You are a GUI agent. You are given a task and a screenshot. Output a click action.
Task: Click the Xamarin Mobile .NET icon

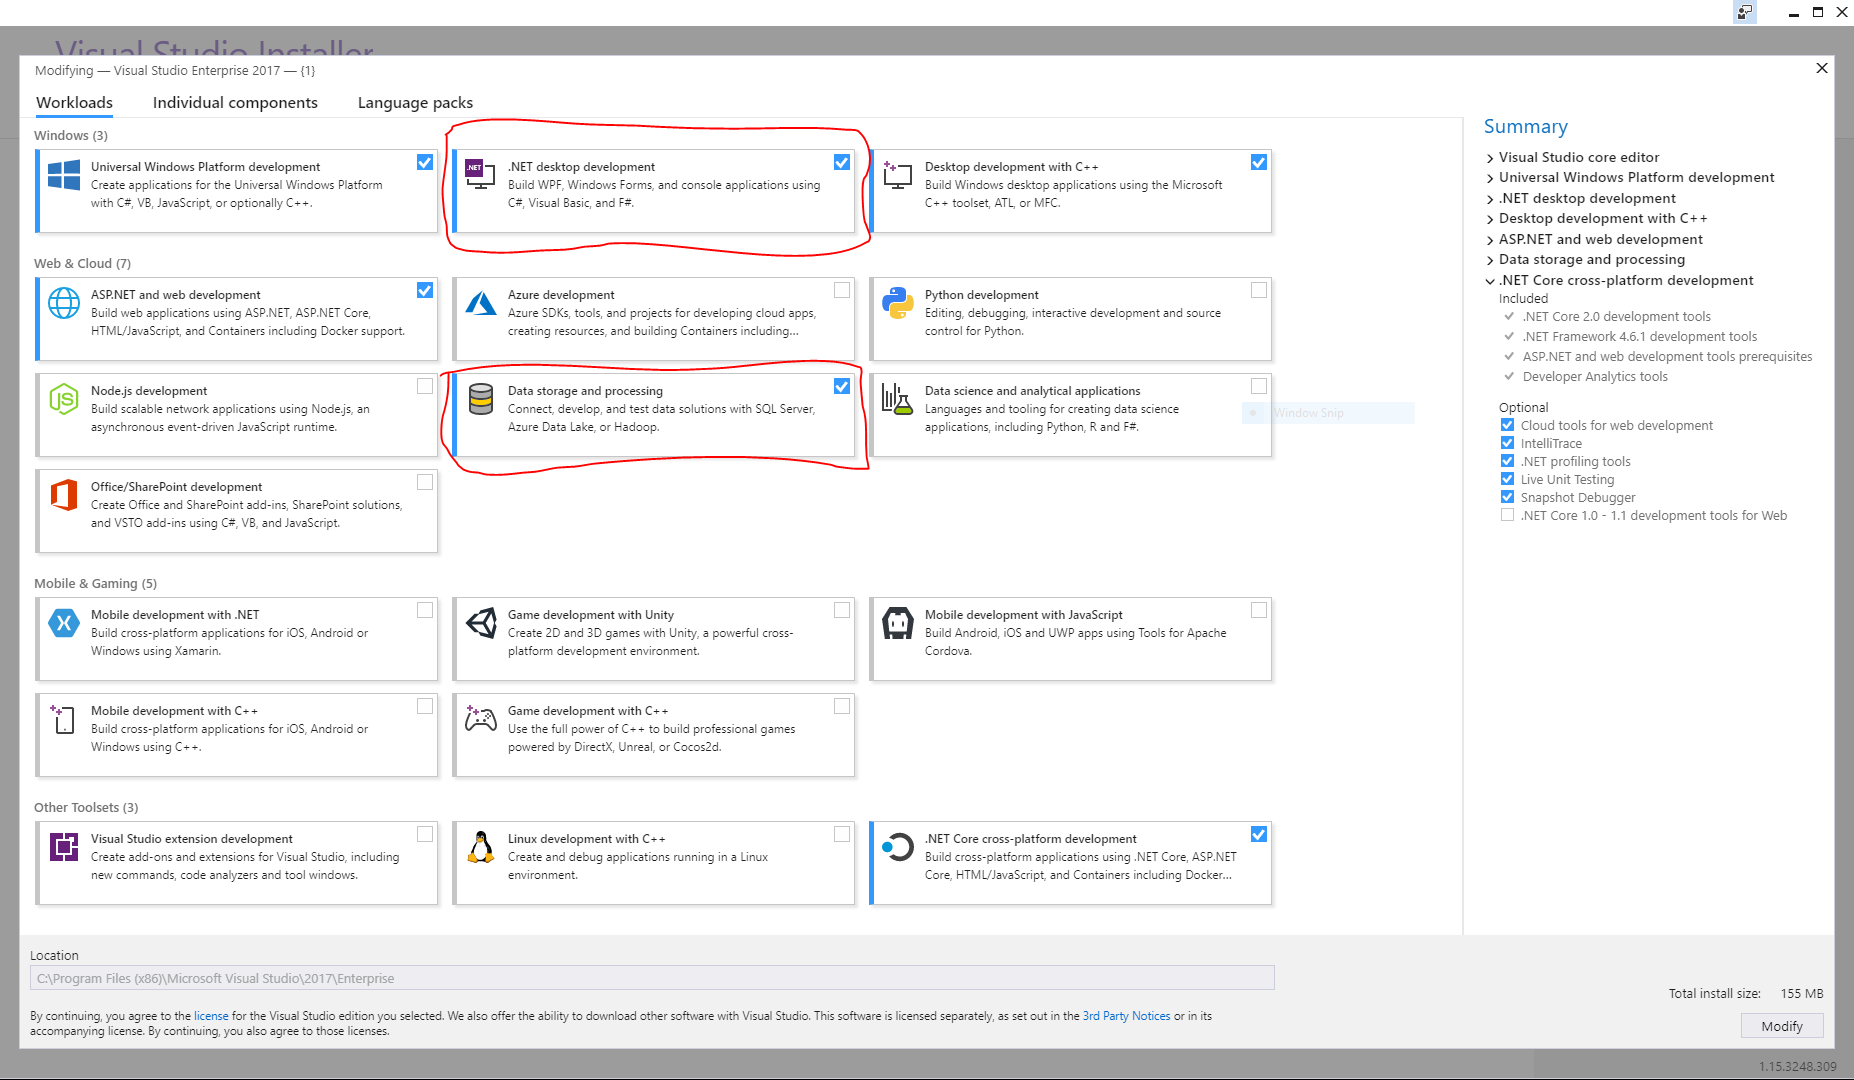[x=64, y=623]
